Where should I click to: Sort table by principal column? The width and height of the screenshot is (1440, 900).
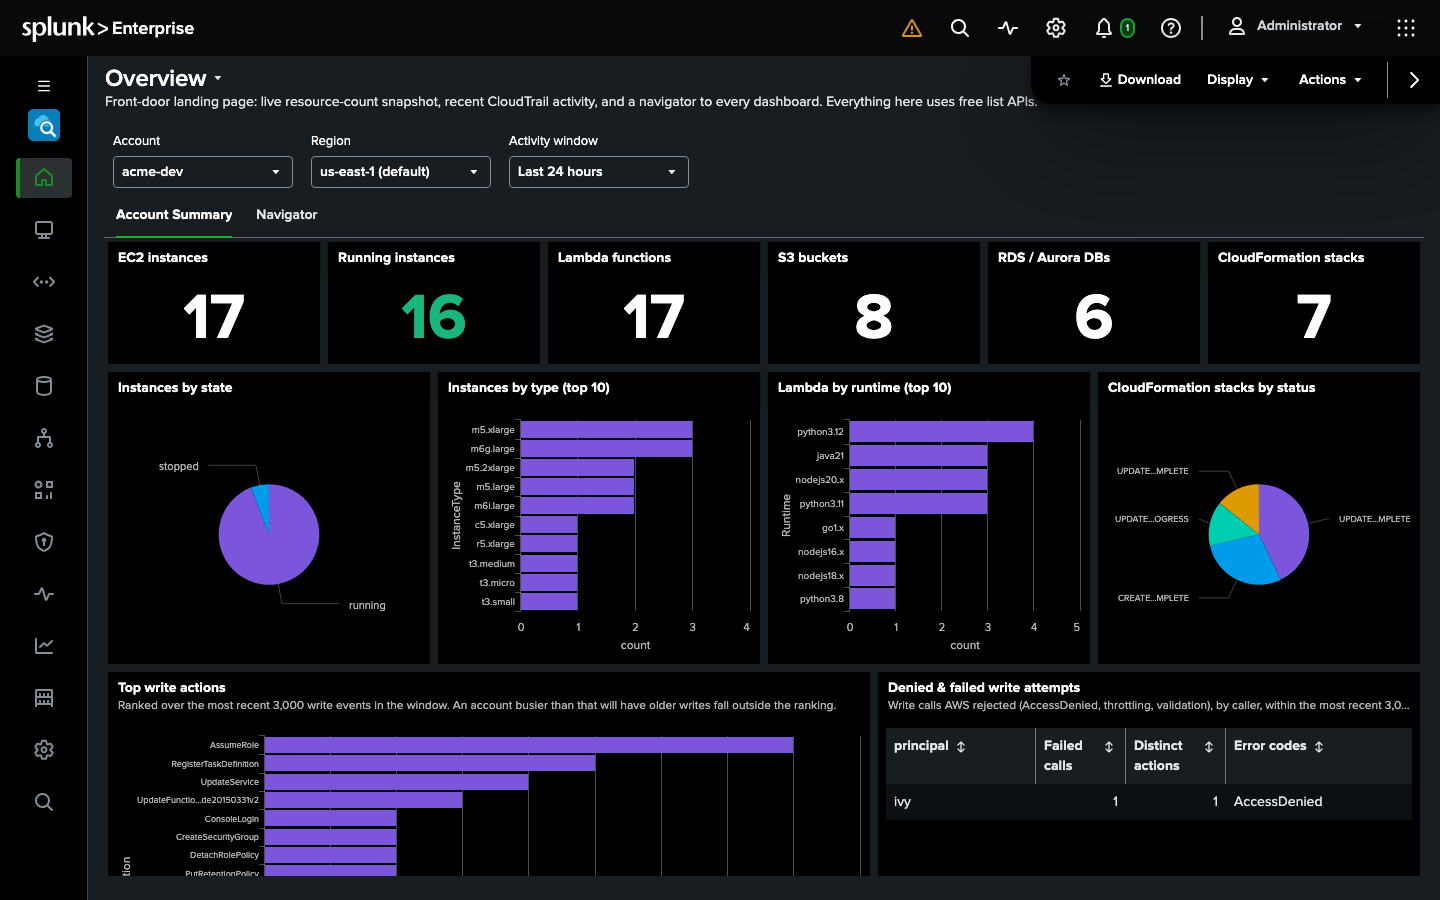(961, 747)
